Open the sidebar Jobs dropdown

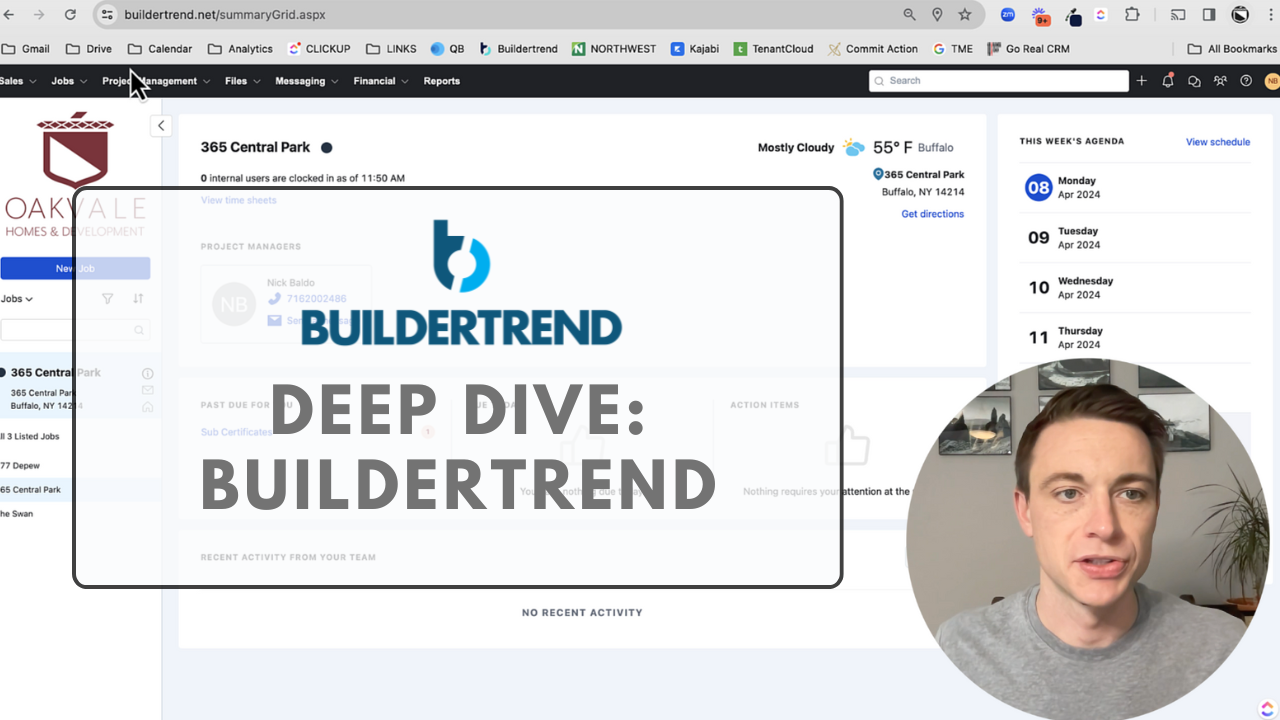17,298
